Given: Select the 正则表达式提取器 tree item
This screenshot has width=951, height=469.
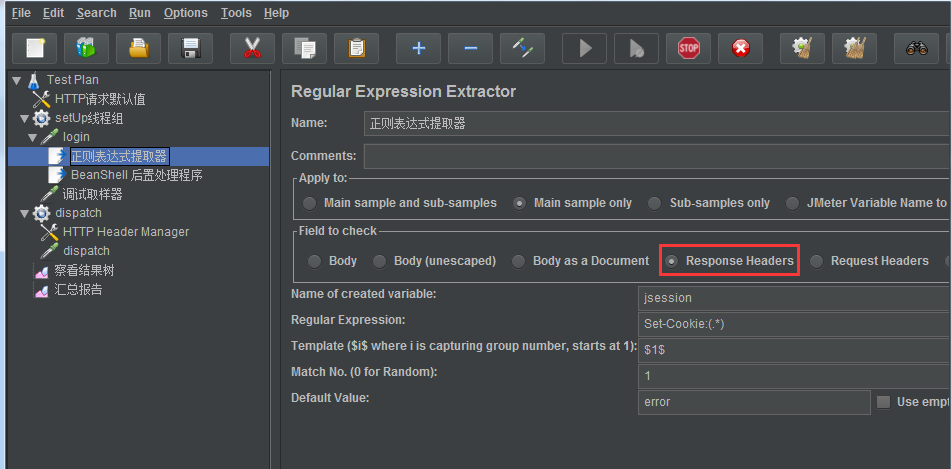Looking at the screenshot, I should [x=118, y=157].
